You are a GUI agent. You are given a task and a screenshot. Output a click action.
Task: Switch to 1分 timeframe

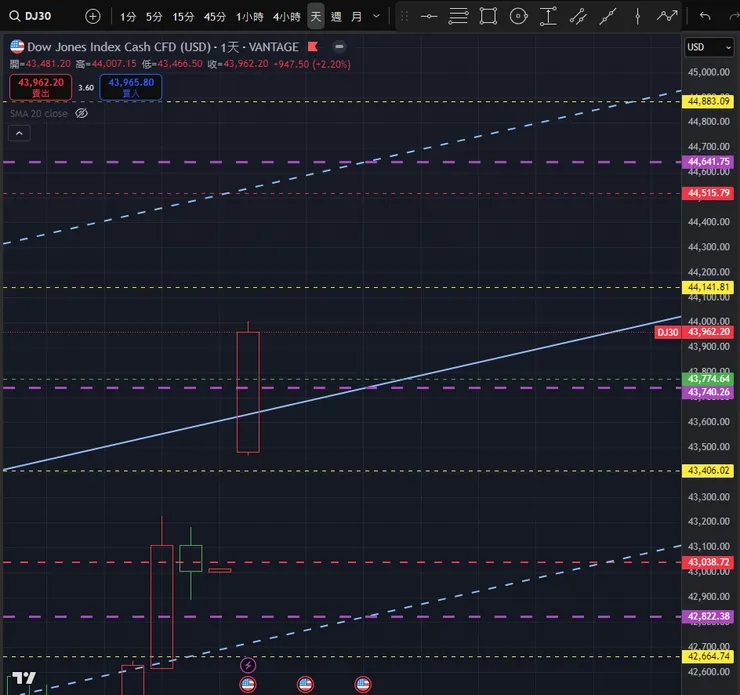coord(128,17)
